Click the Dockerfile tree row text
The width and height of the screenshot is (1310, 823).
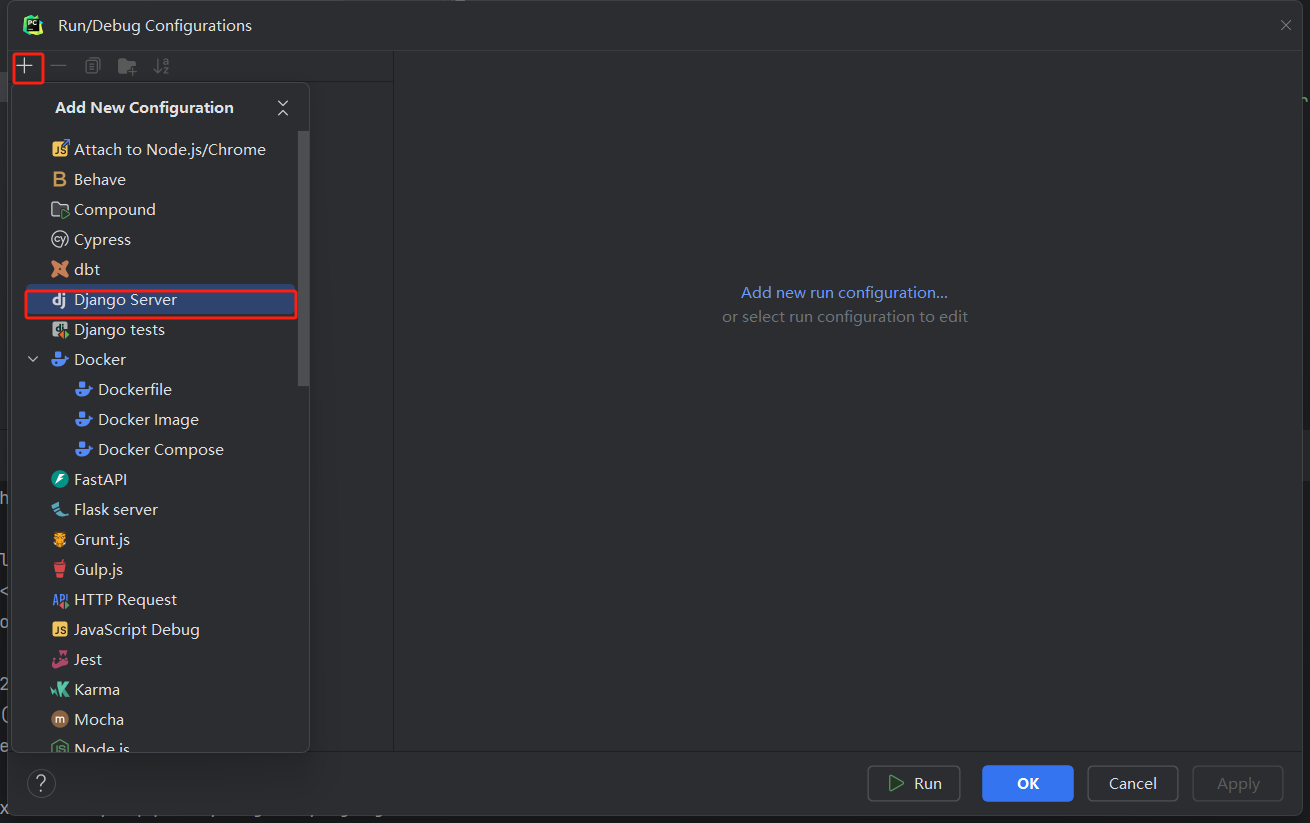coord(135,390)
